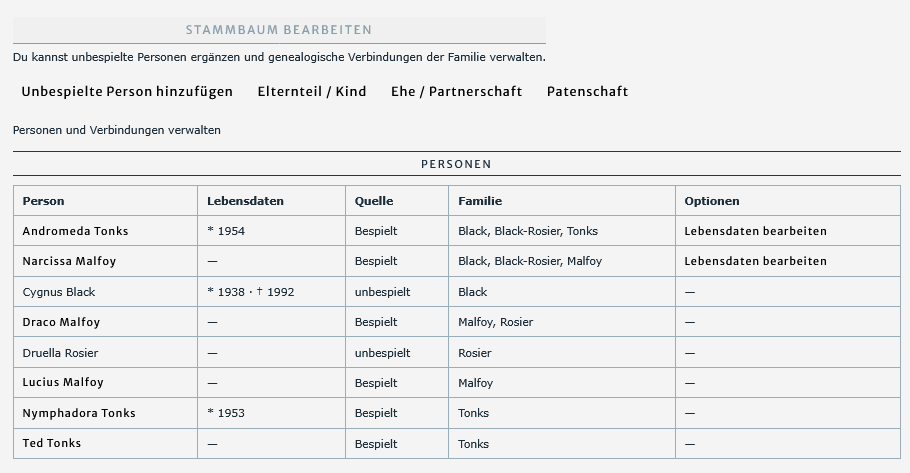Edit Lebensdaten for Andromeda Tonks
Image resolution: width=910 pixels, height=473 pixels.
pyautogui.click(x=755, y=231)
